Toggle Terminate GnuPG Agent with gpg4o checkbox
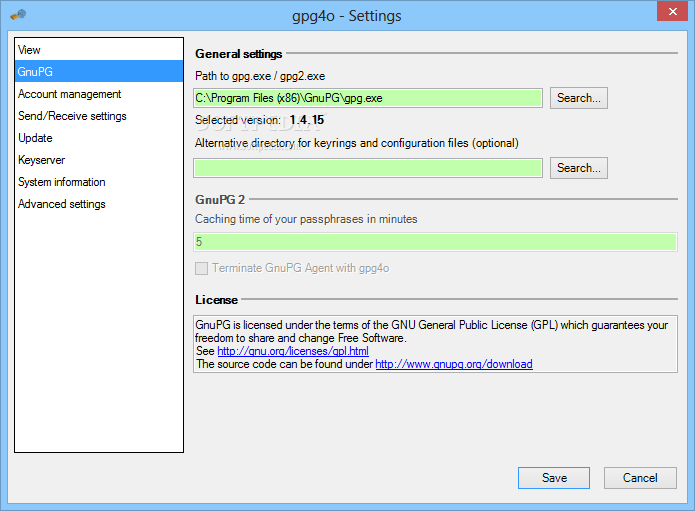The image size is (695, 511). pyautogui.click(x=202, y=268)
